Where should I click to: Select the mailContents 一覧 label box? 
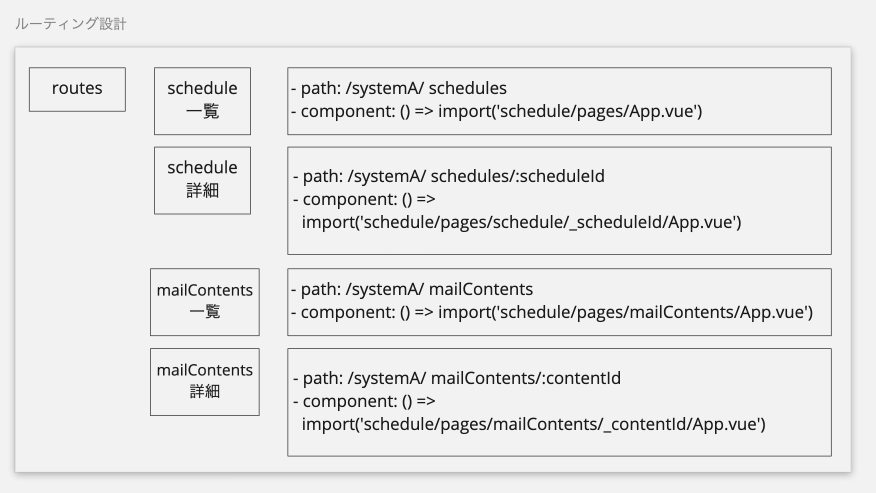click(x=204, y=301)
